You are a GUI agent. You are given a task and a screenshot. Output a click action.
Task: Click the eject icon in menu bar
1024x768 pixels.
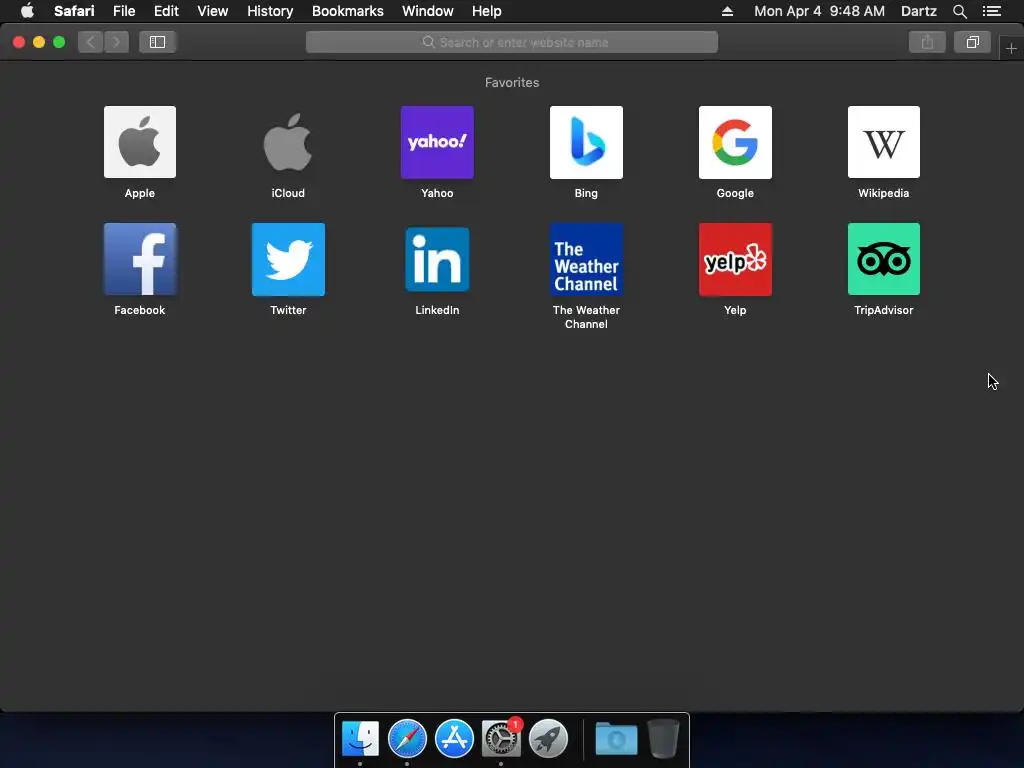point(727,11)
